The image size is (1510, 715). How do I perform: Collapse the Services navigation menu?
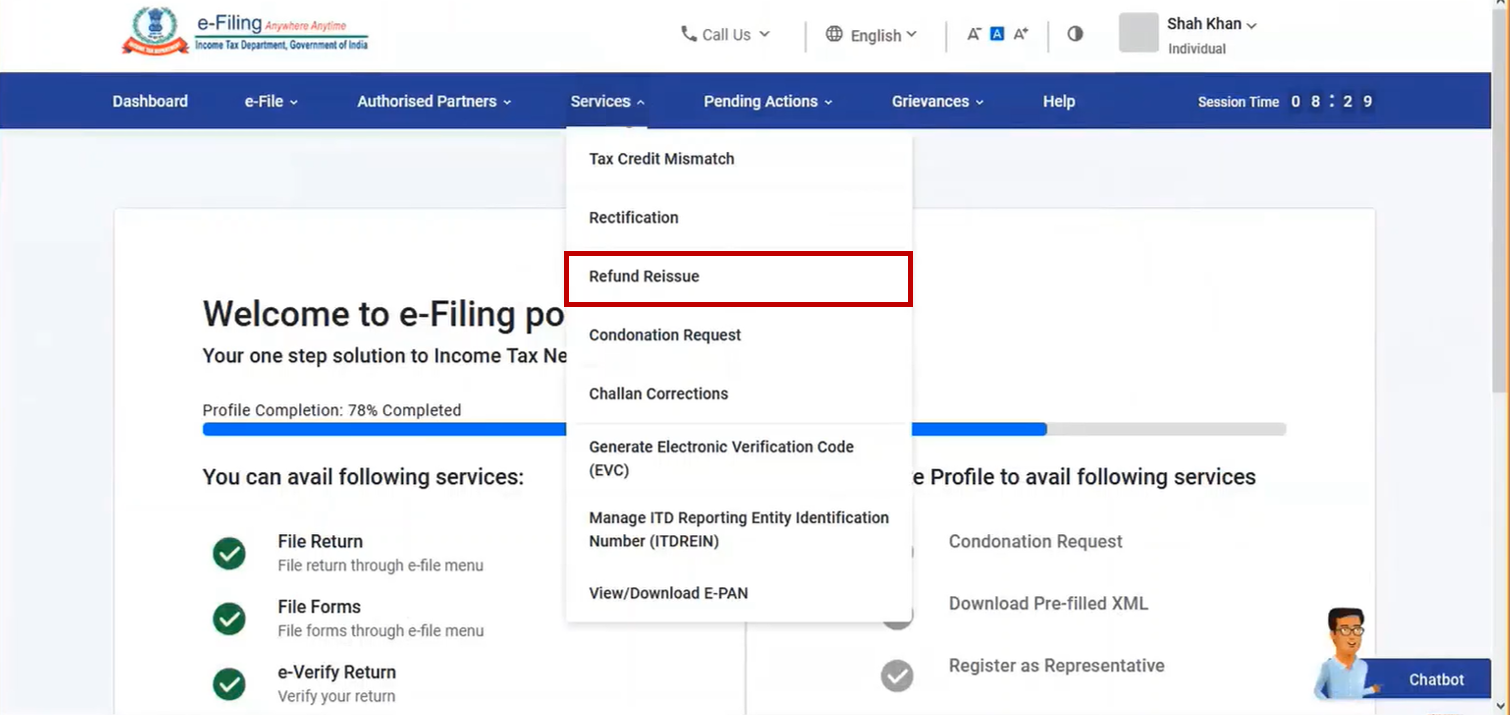[x=607, y=101]
